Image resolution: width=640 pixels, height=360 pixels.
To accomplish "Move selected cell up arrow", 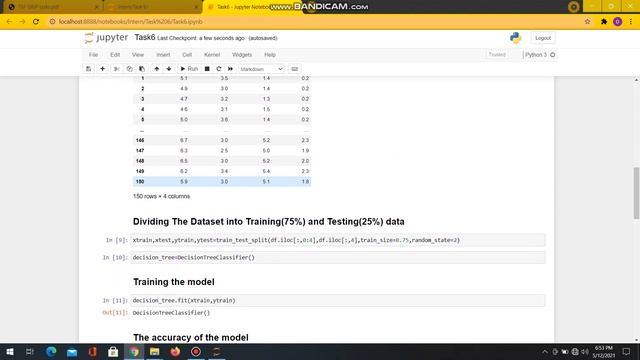I will [x=157, y=69].
